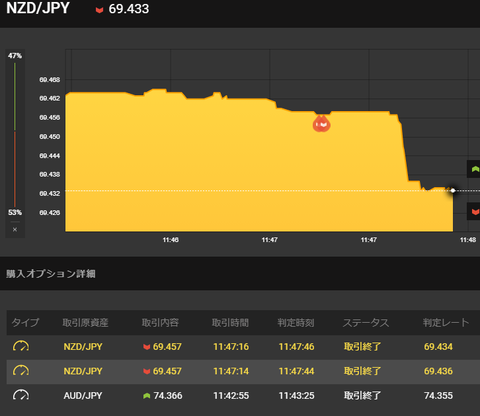This screenshot has width=480, height=416.
Task: Click the タイプ column header
Action: point(25,322)
